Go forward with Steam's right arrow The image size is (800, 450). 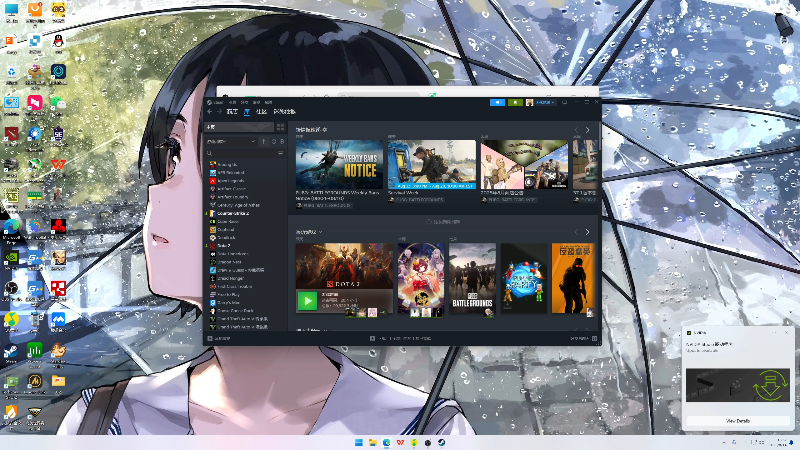pos(219,111)
